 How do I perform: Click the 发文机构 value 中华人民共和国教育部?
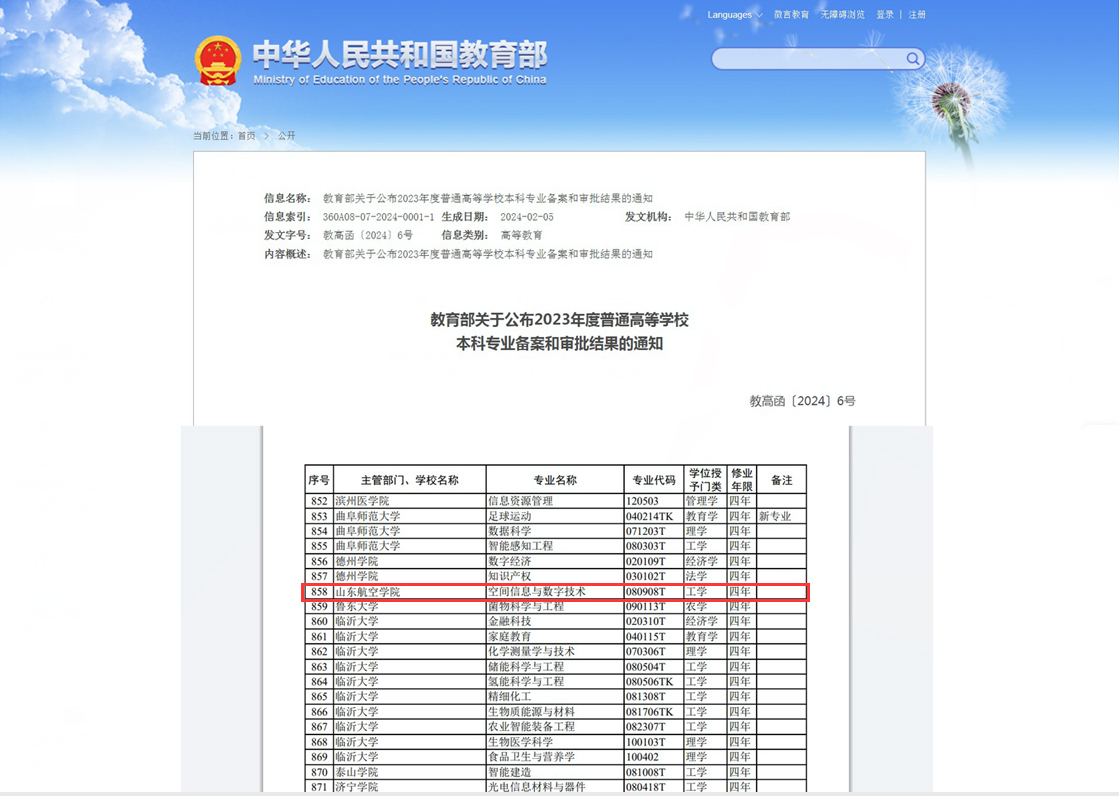(737, 216)
